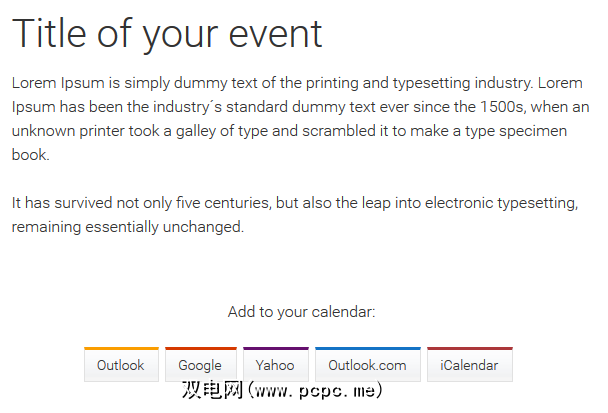608x413 pixels.
Task: Click red-orange strip atop the Google button
Action: click(200, 349)
